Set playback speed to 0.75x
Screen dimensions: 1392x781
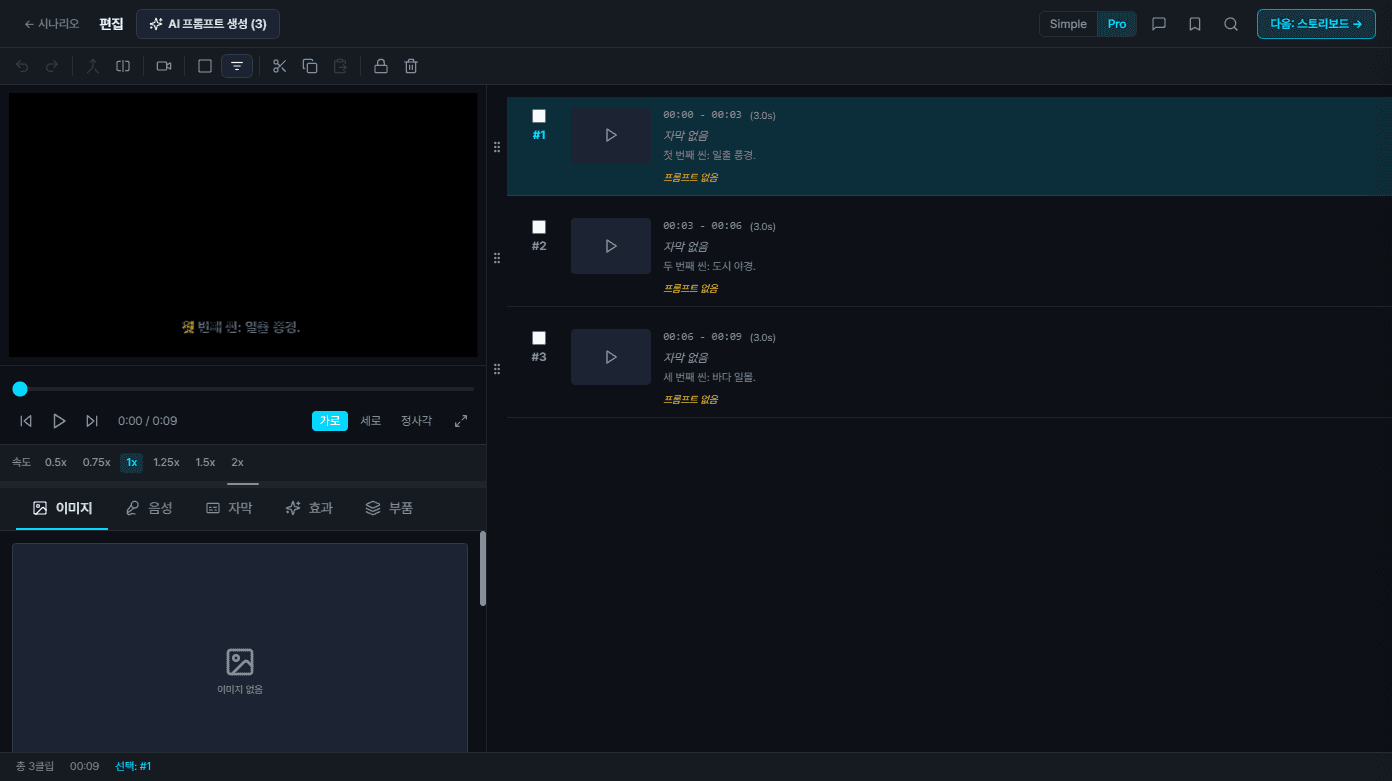tap(97, 462)
